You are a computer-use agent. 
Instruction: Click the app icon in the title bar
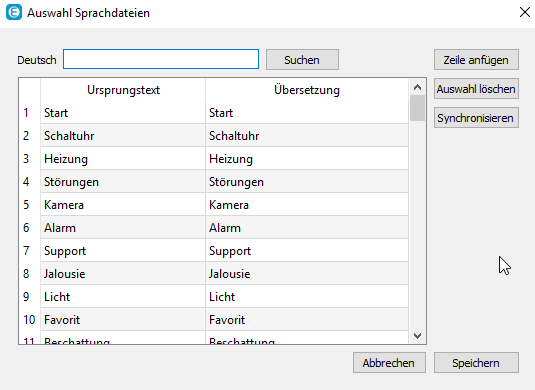14,12
